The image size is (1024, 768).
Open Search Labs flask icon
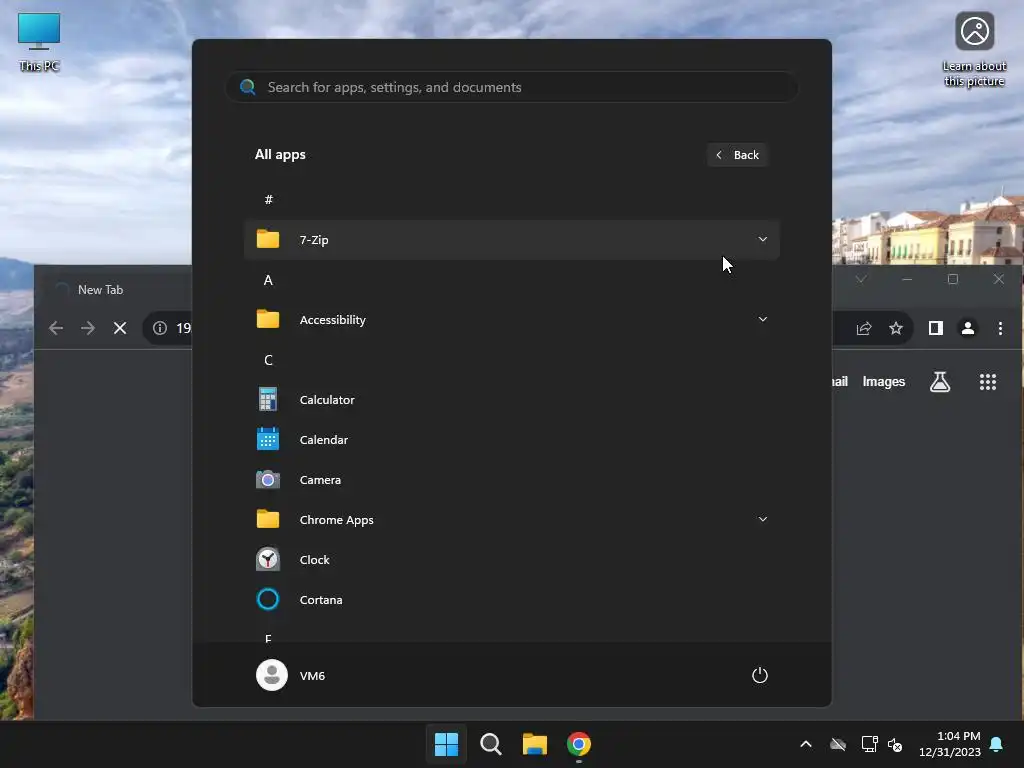click(x=940, y=381)
